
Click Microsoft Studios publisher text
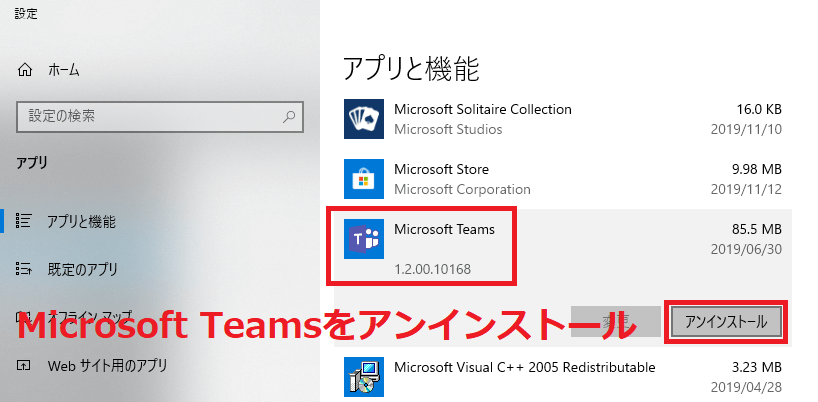point(448,129)
